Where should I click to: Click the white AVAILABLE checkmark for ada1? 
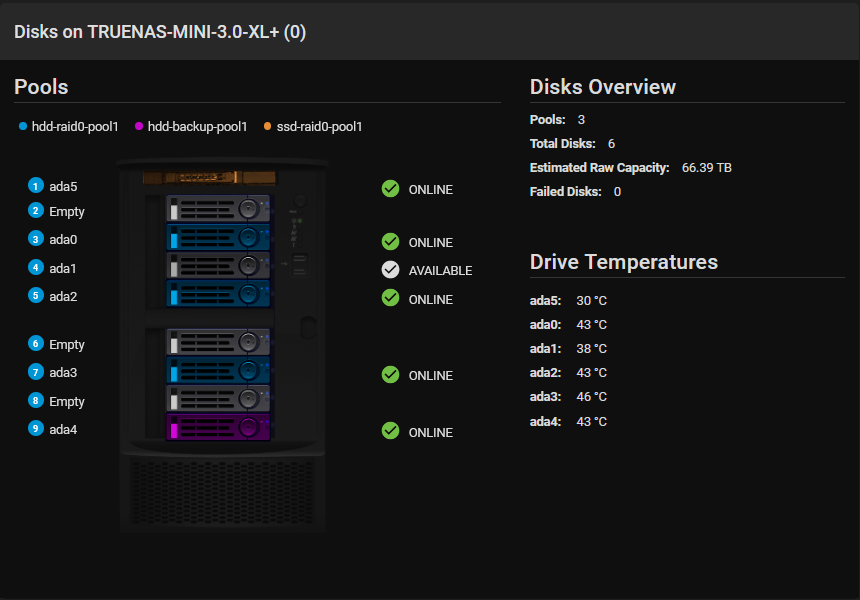click(x=391, y=270)
